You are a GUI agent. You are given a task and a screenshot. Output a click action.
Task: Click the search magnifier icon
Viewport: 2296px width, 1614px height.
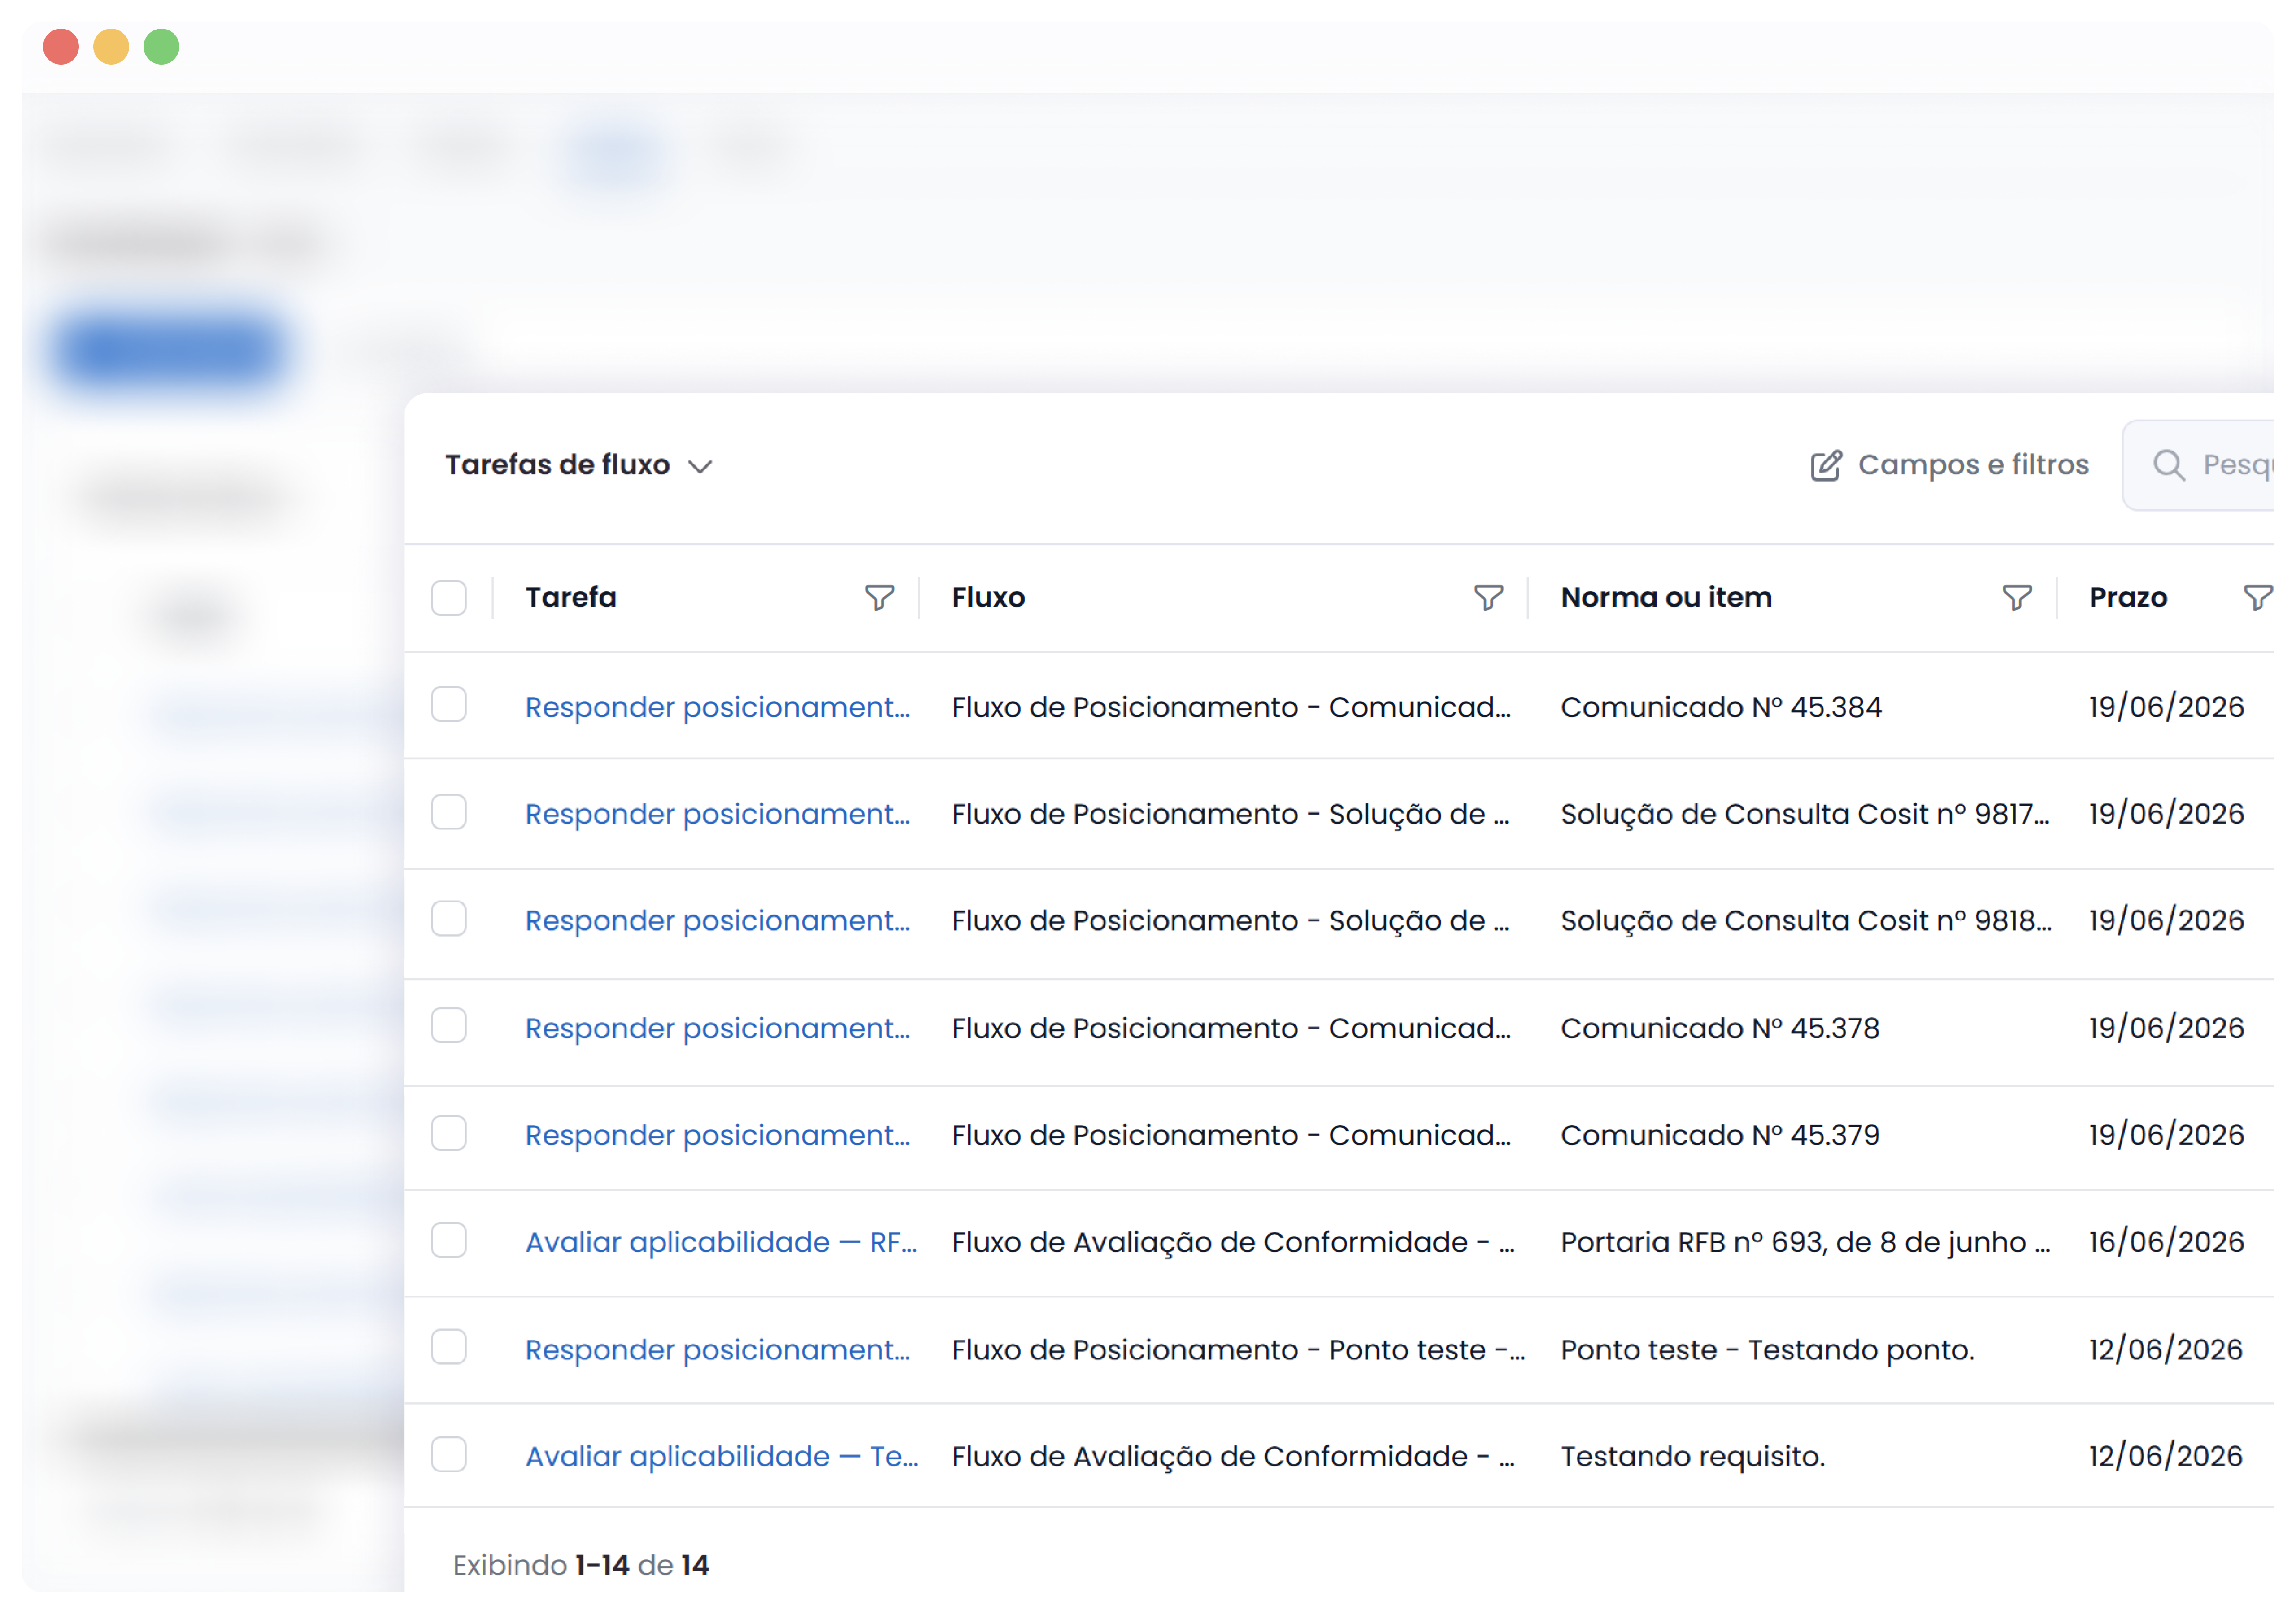pyautogui.click(x=2168, y=465)
